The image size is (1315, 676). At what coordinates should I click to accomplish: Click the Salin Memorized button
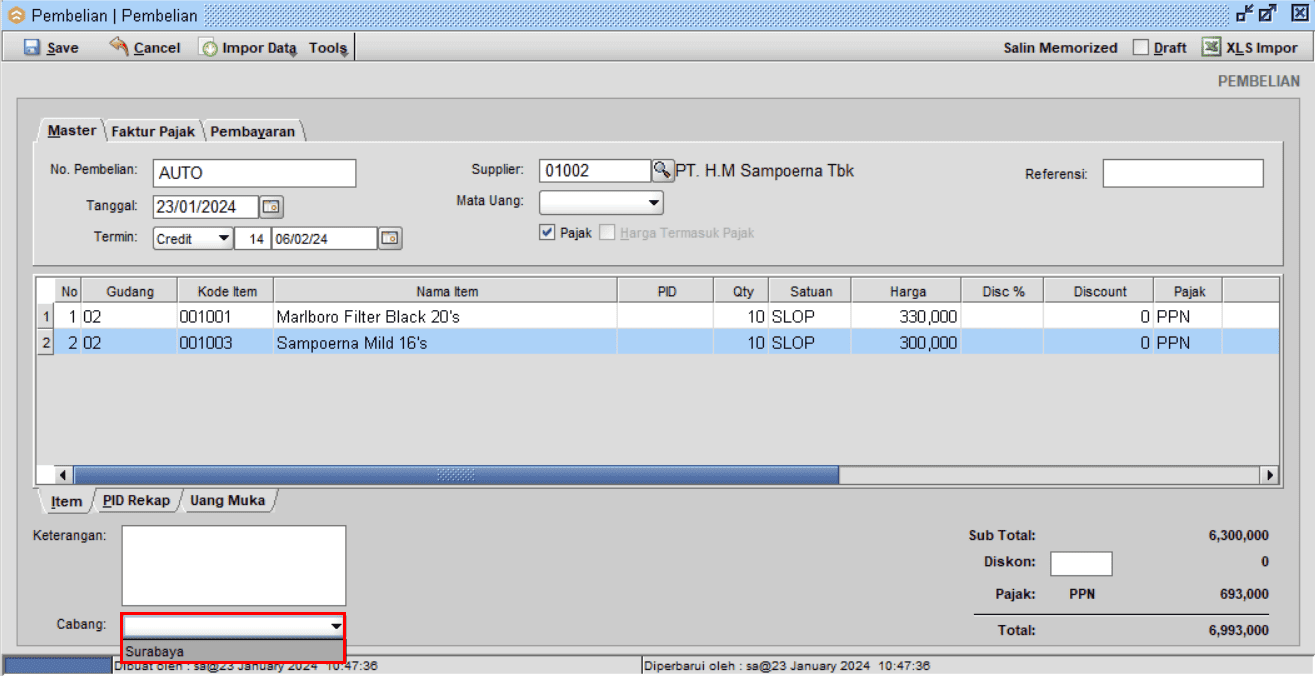pyautogui.click(x=1060, y=48)
